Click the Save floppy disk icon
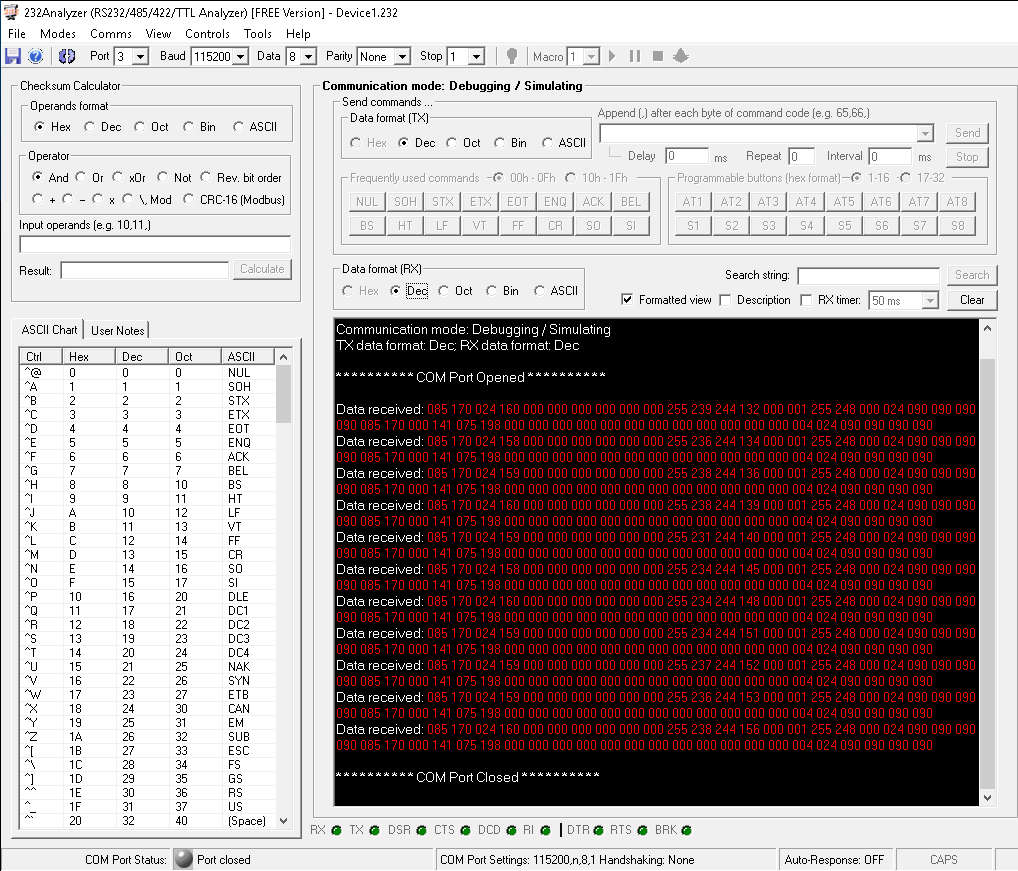Image resolution: width=1018 pixels, height=871 pixels. point(12,56)
